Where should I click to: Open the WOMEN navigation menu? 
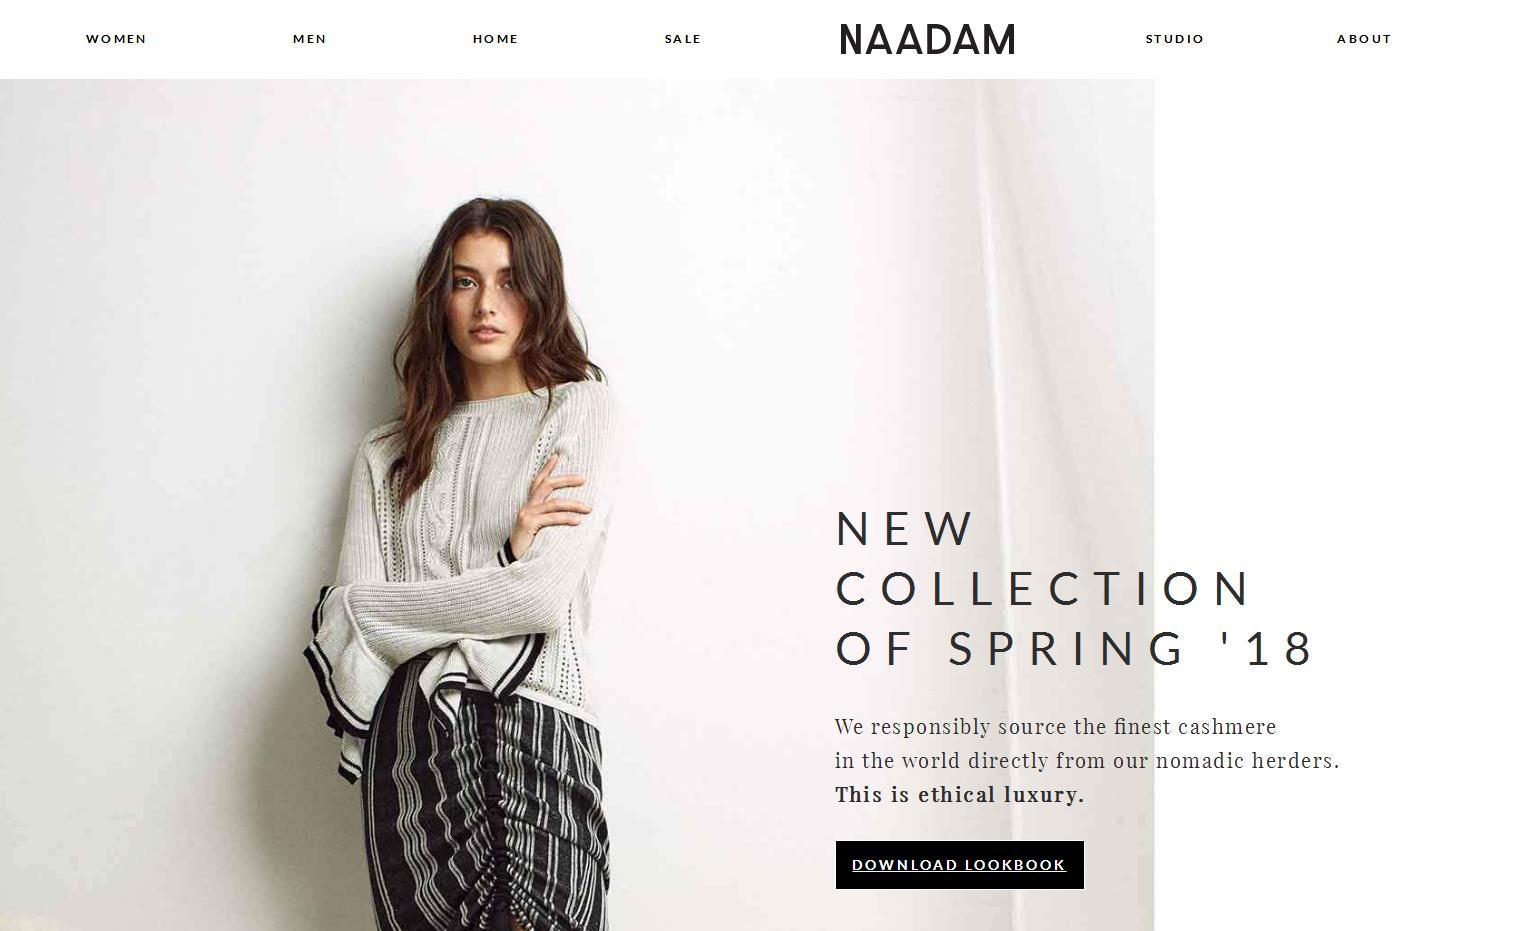point(116,39)
